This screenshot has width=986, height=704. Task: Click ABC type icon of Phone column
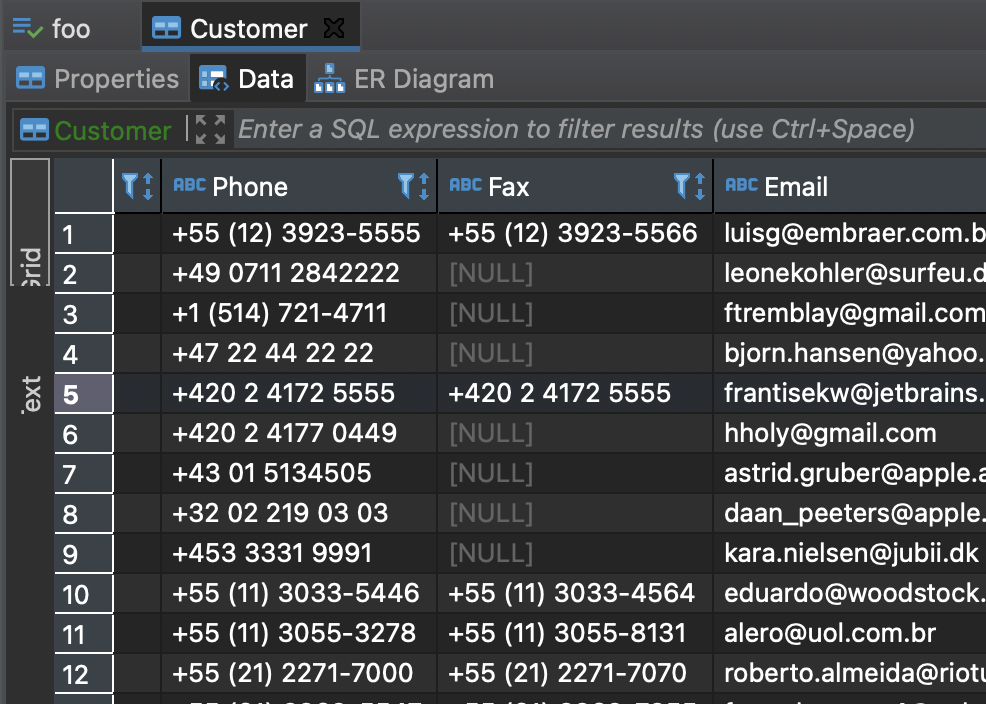tap(190, 185)
